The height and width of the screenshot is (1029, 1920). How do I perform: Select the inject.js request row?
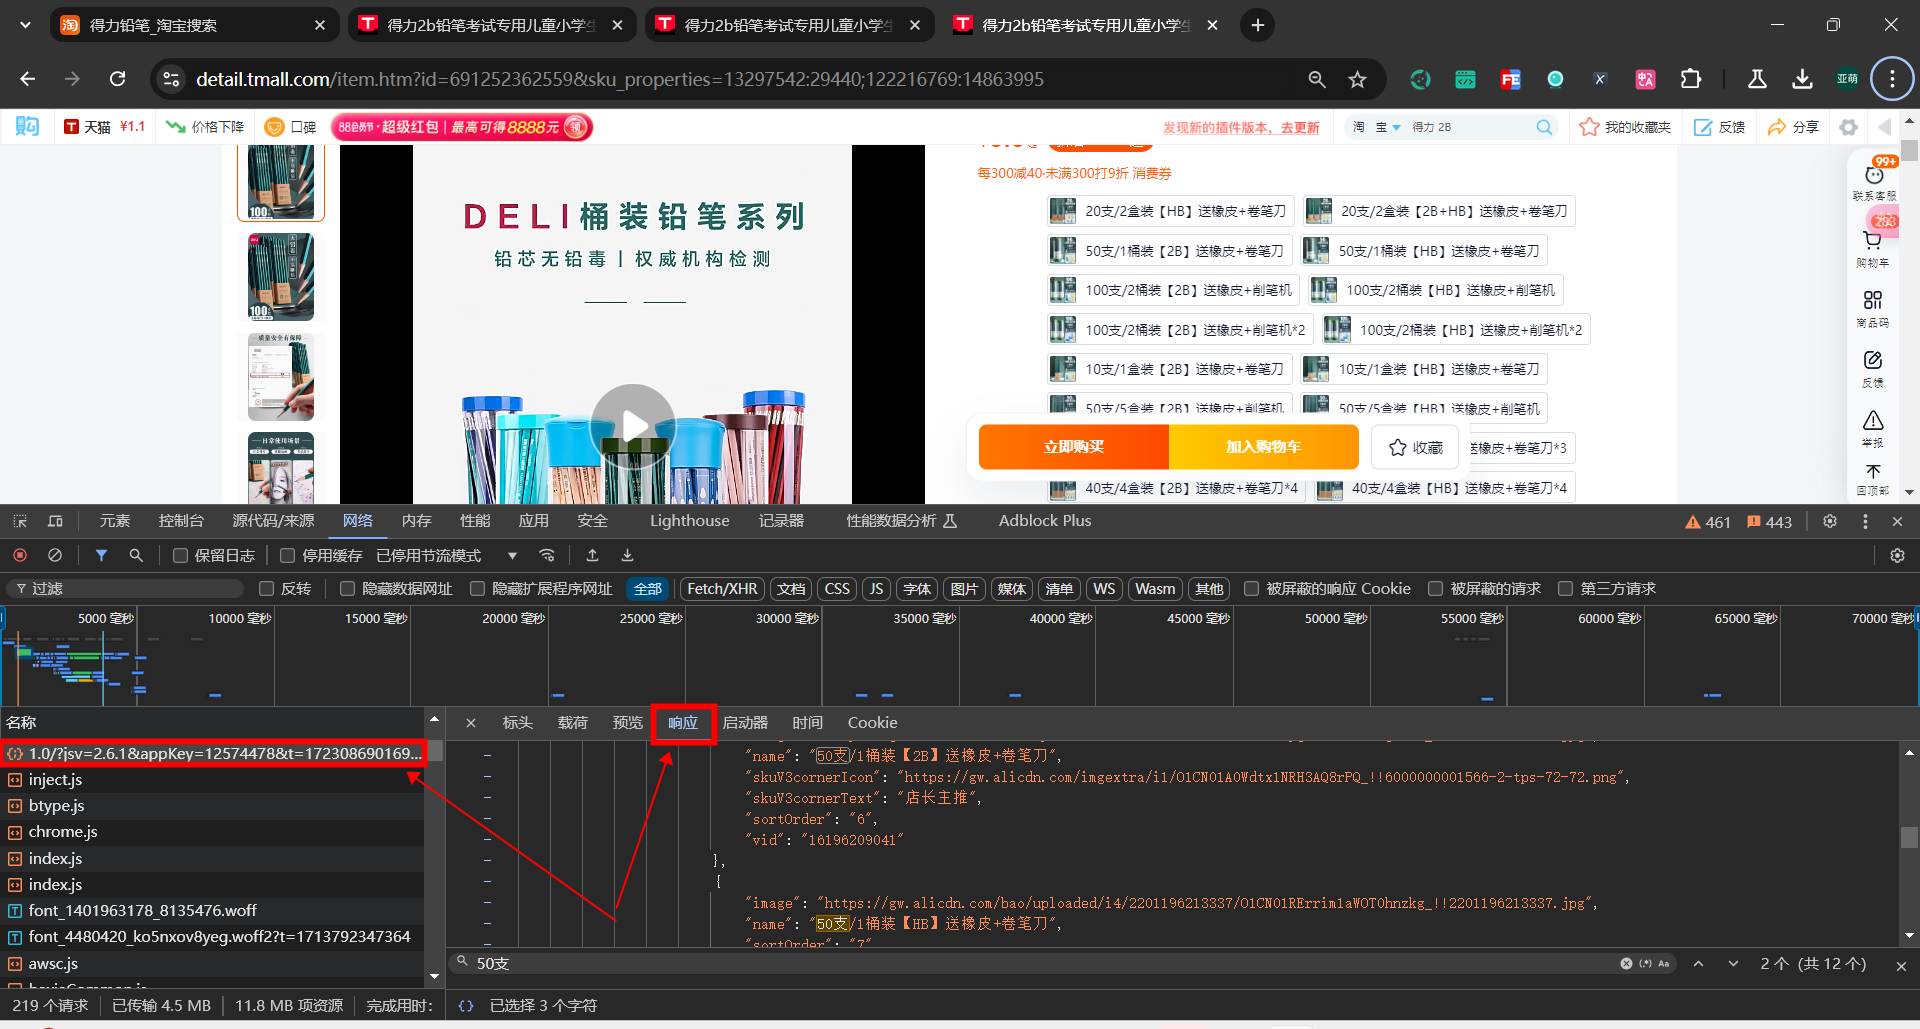pos(212,780)
